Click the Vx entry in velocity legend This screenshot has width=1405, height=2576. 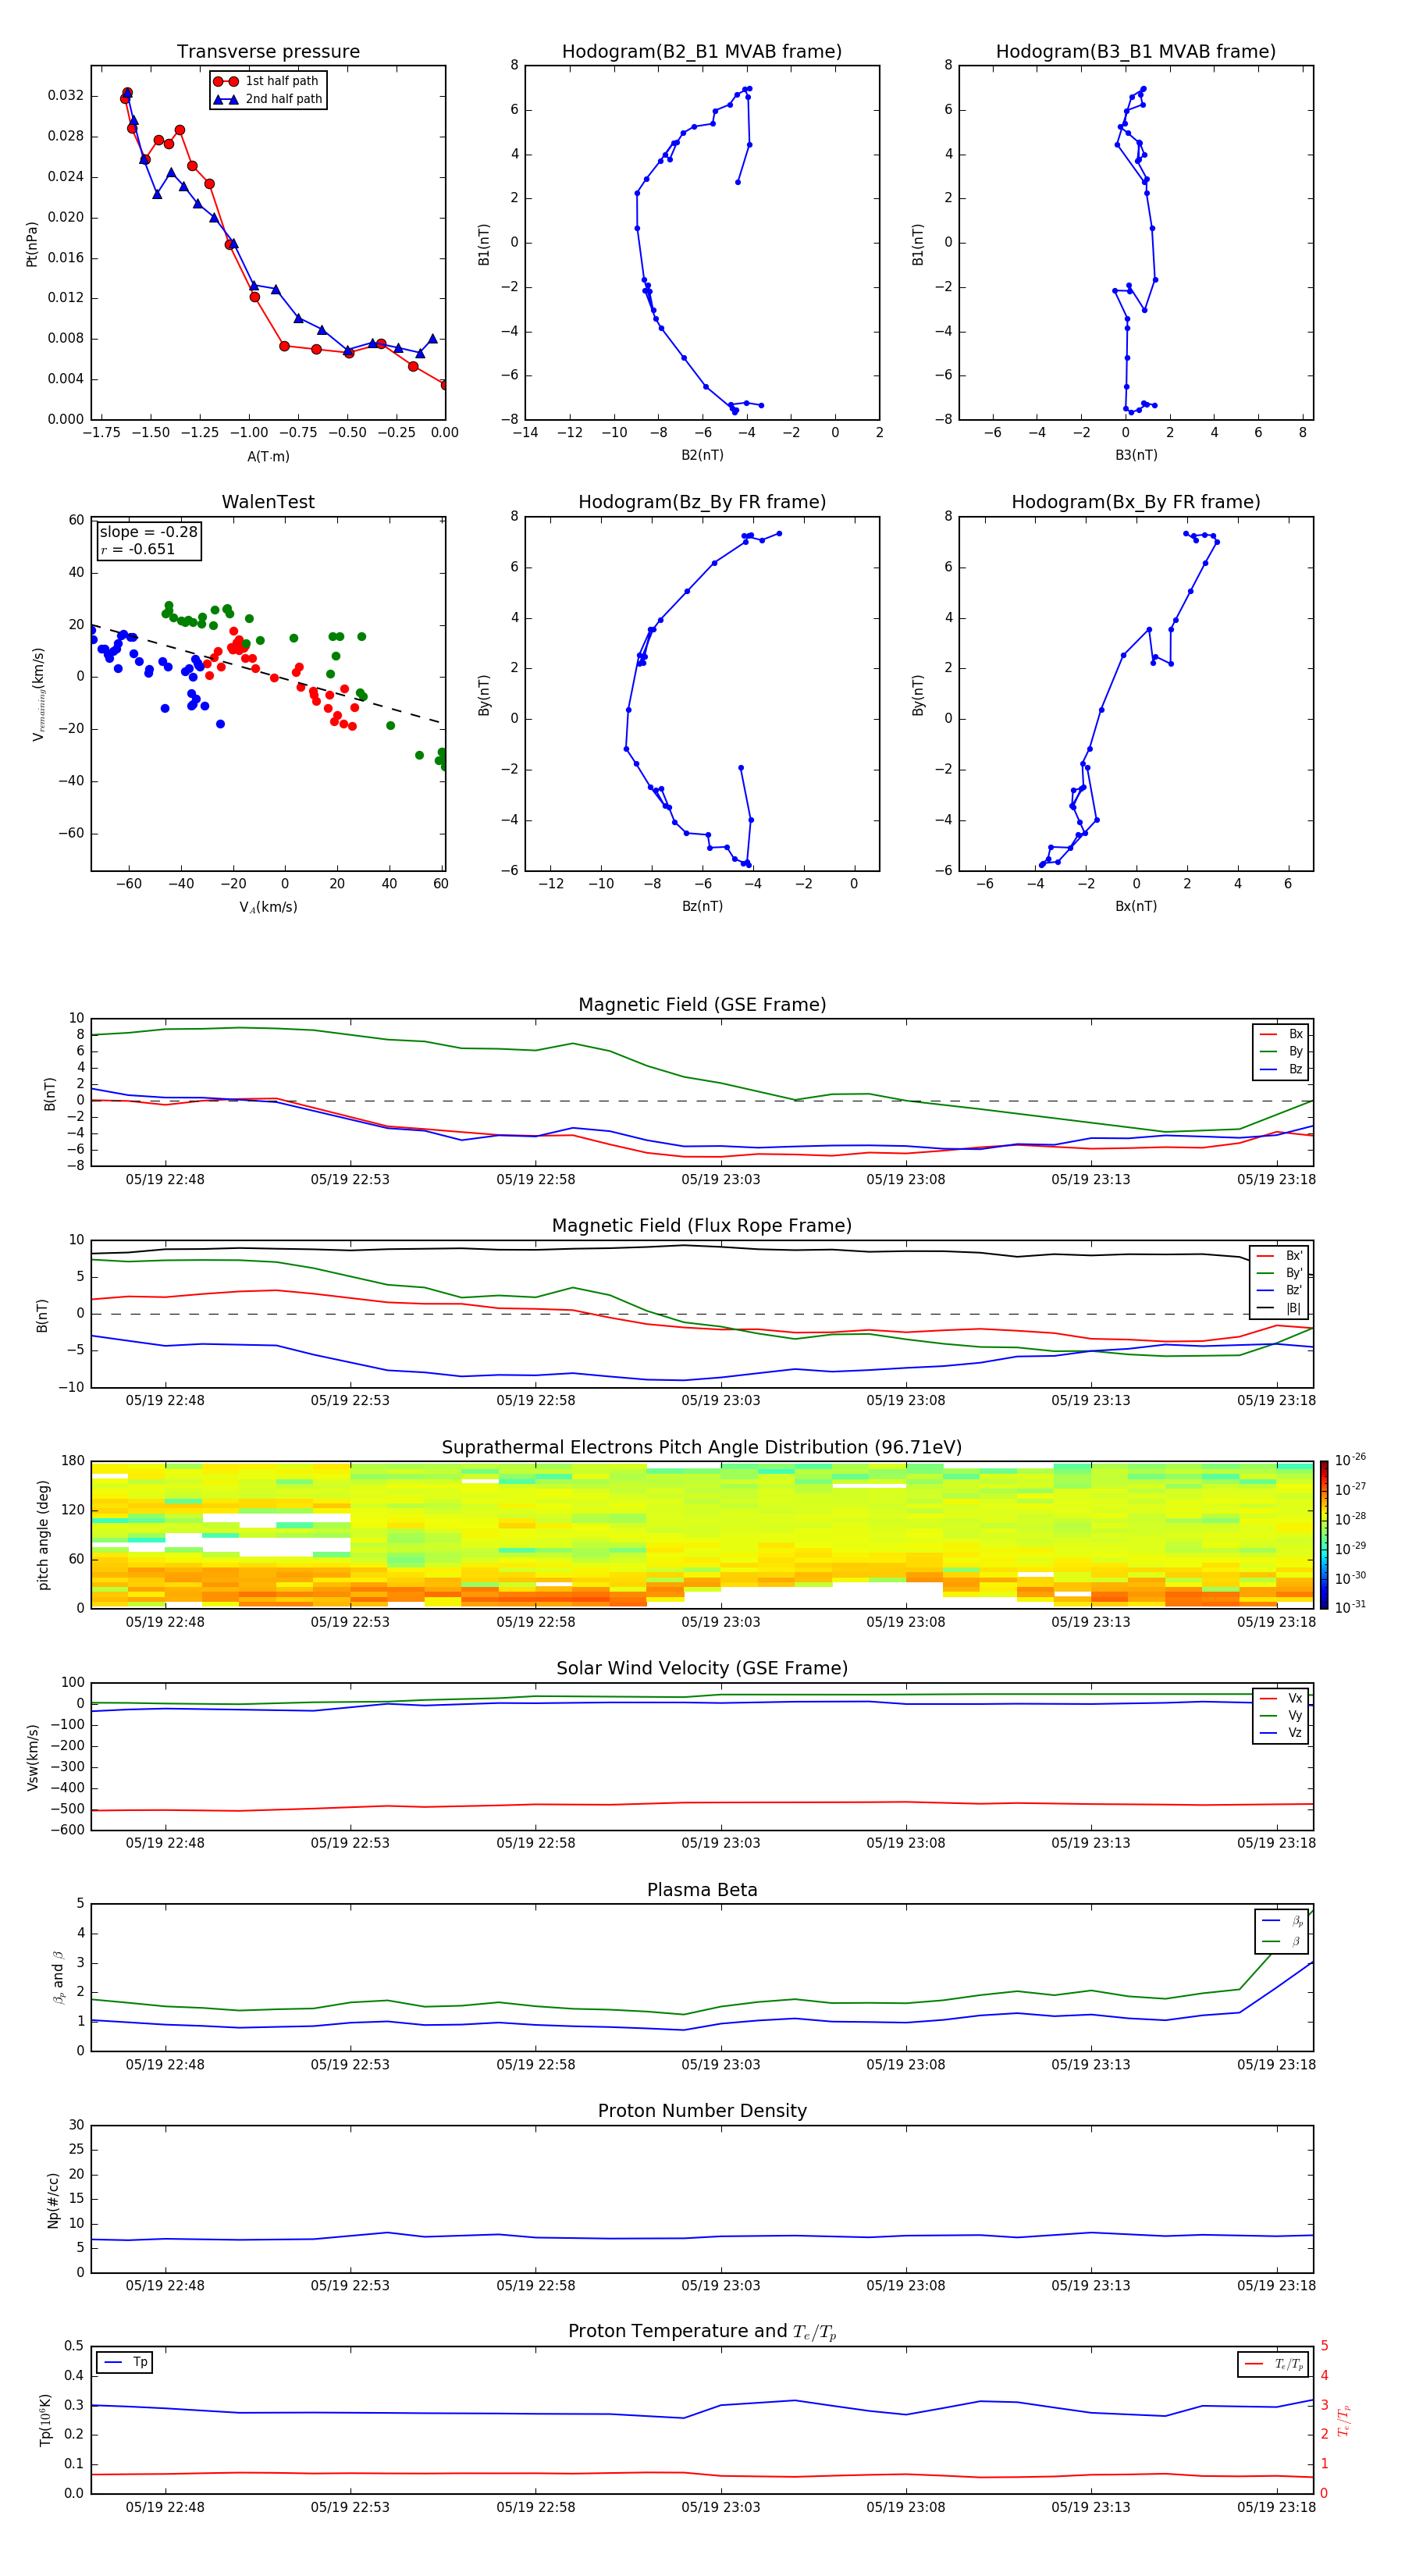1281,1699
